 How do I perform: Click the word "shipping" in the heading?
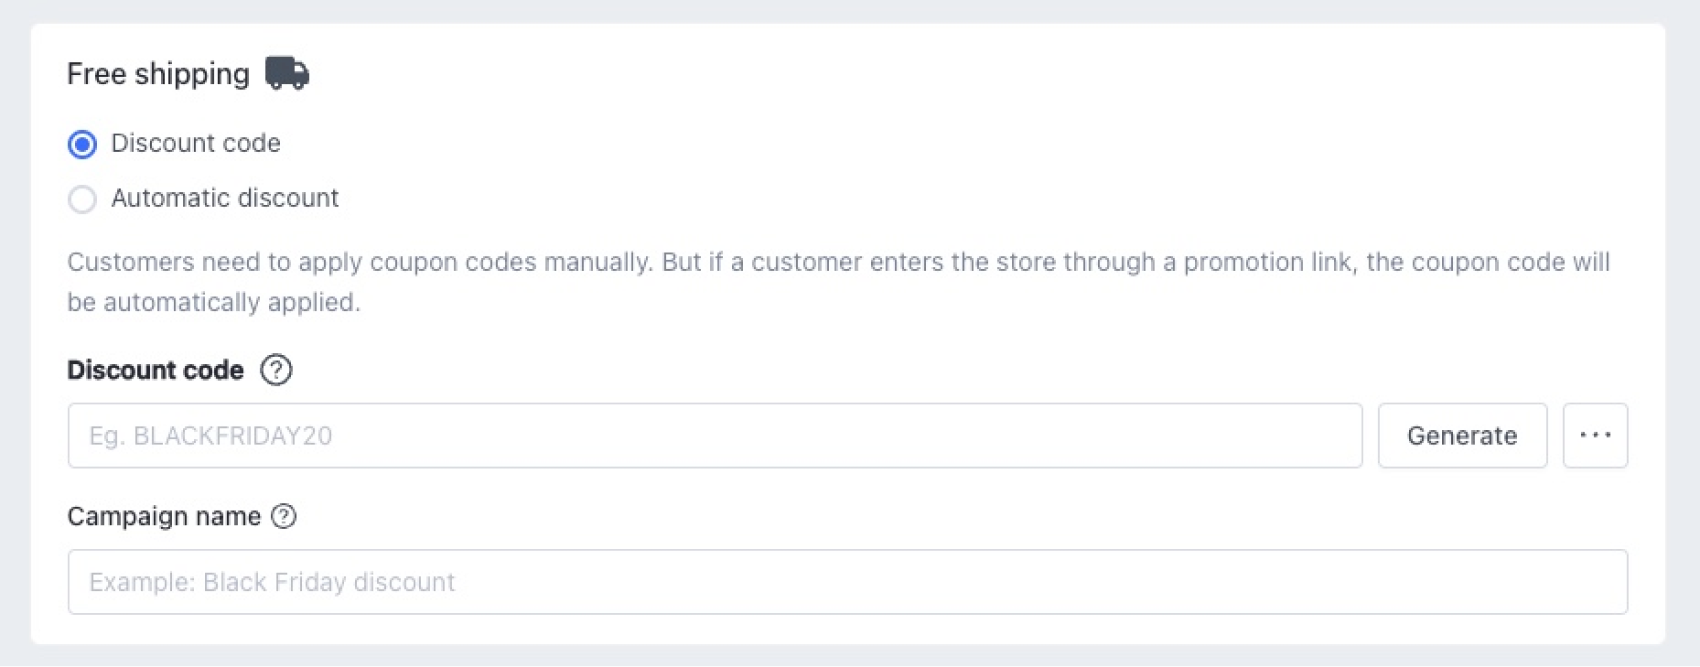click(x=192, y=74)
